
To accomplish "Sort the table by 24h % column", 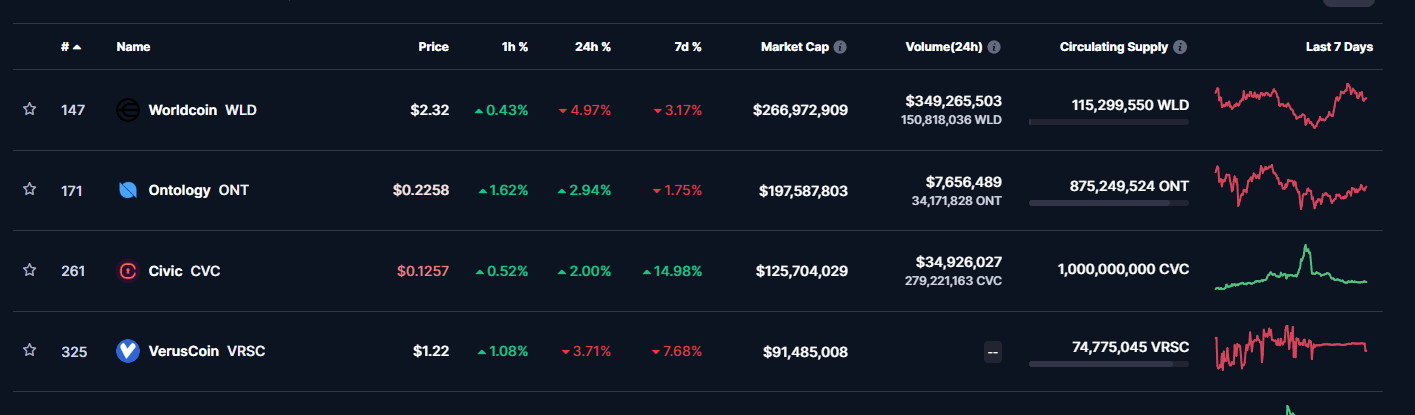I will coord(592,47).
